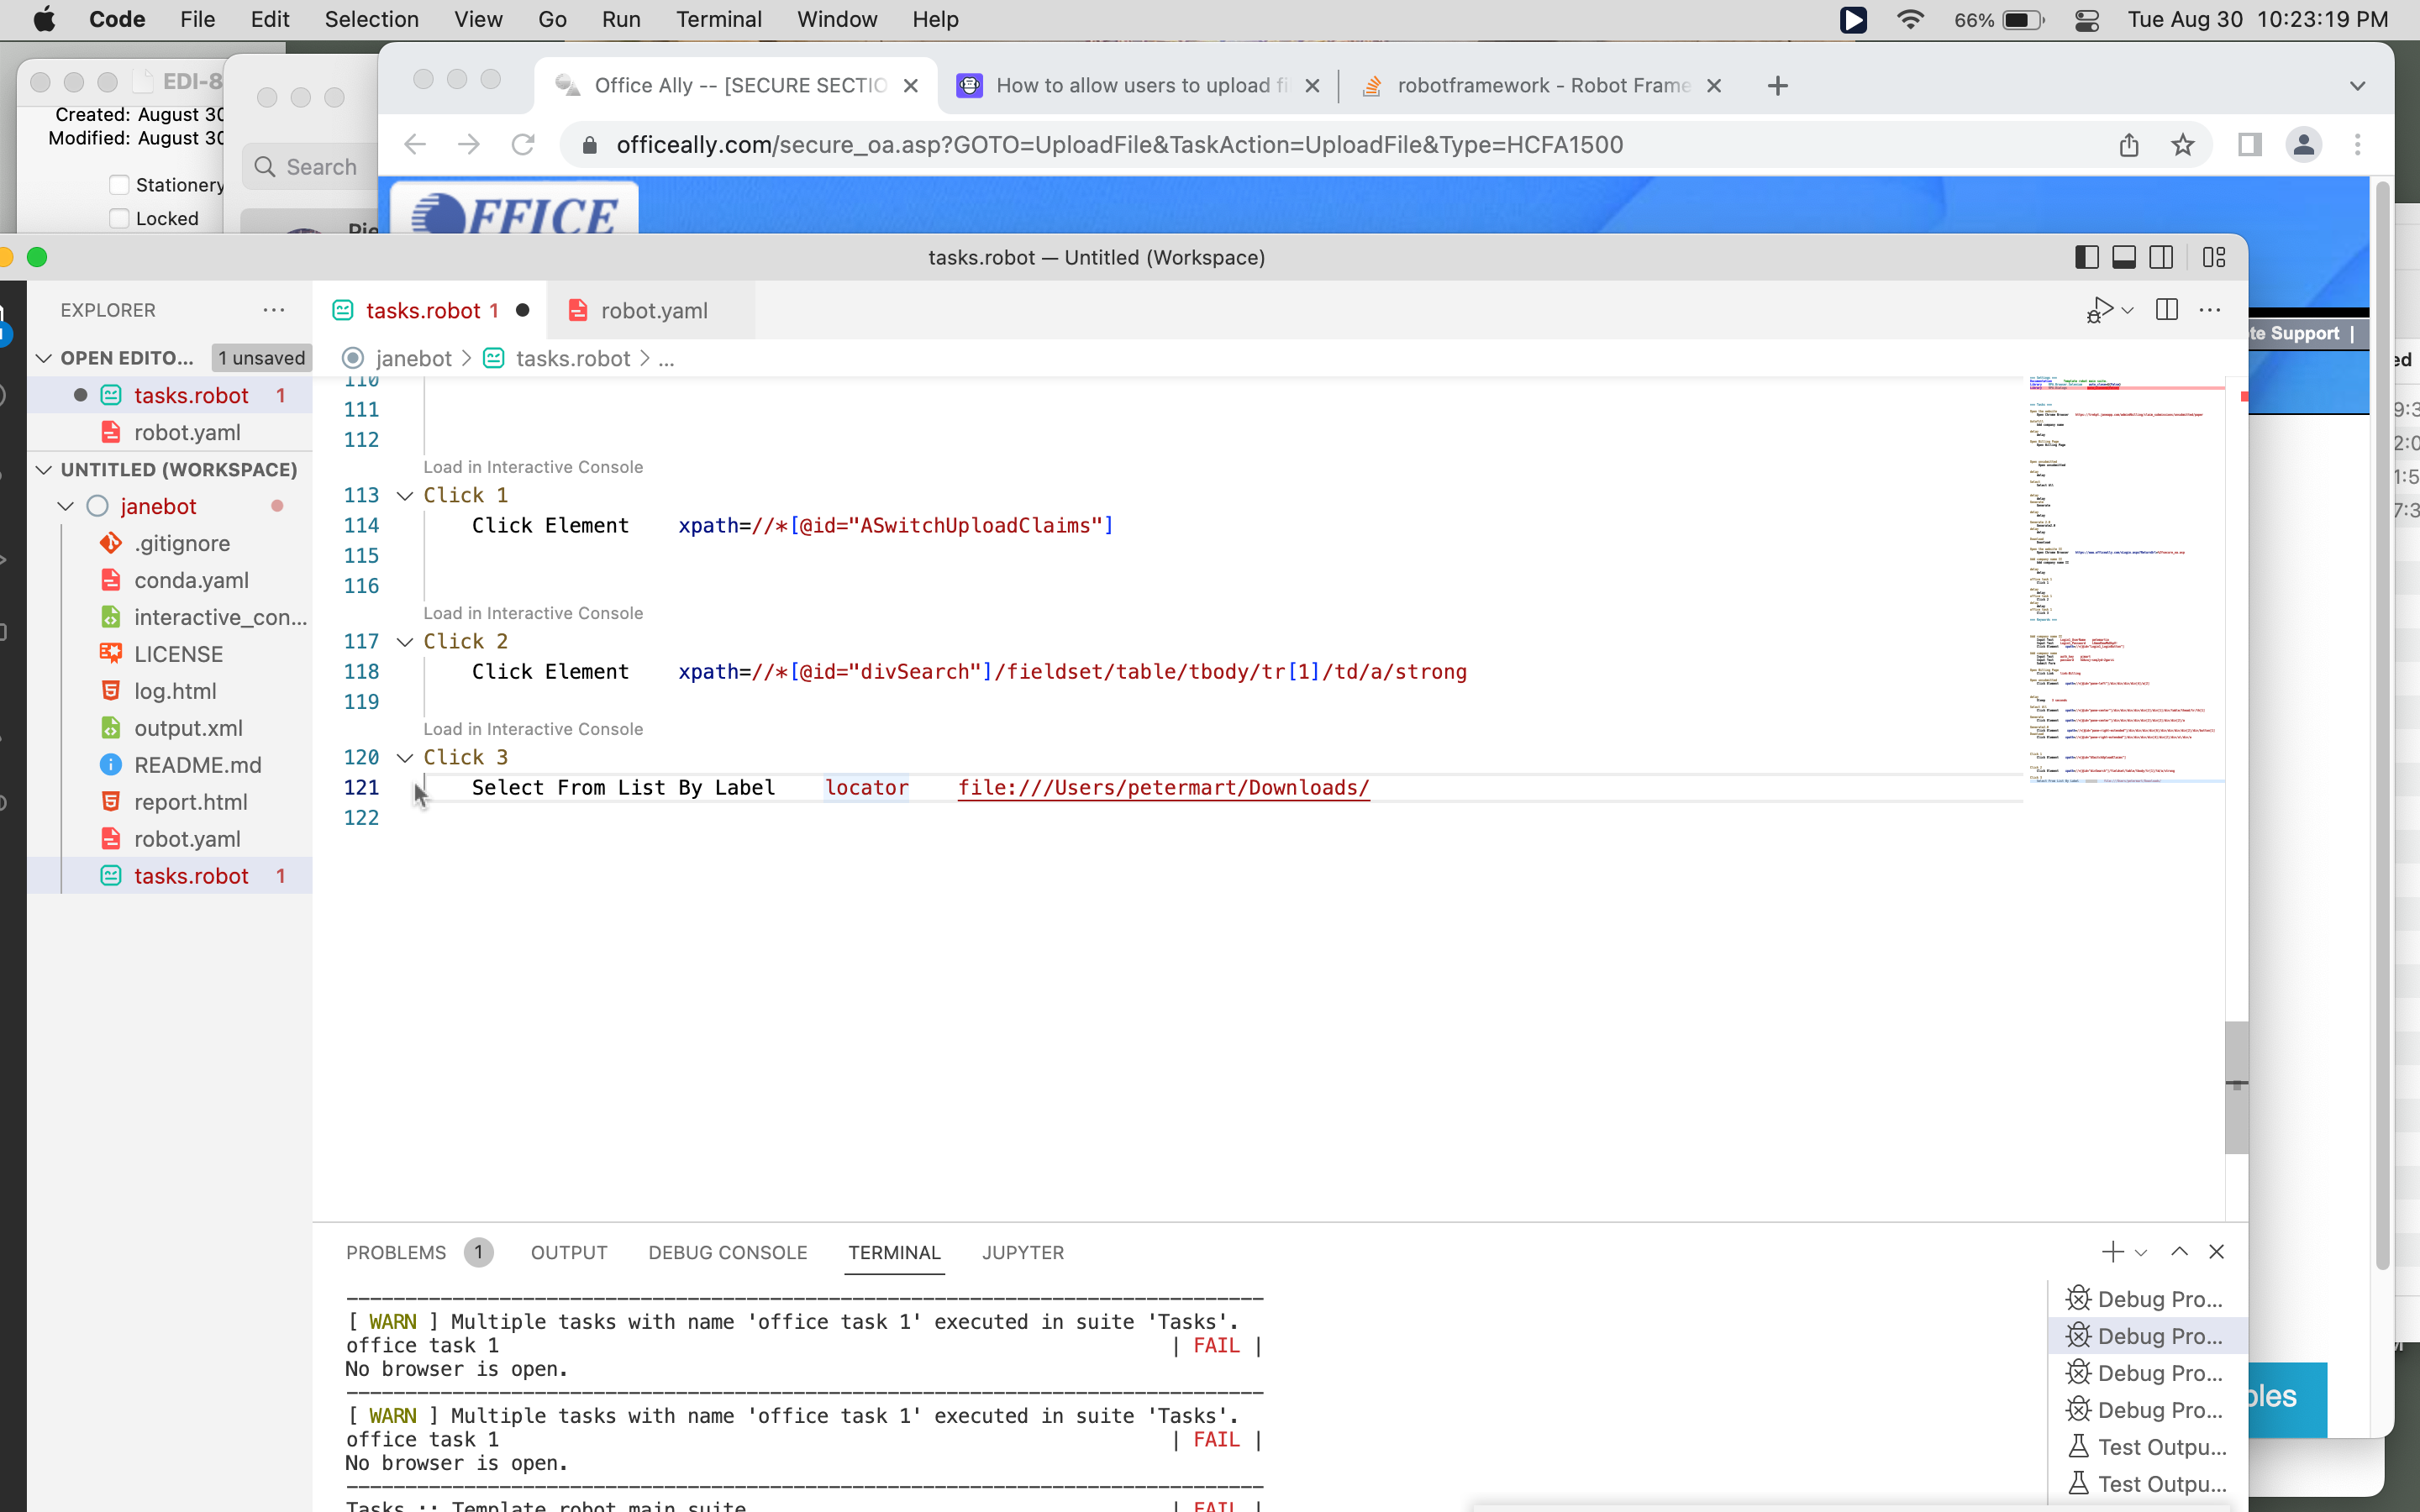The height and width of the screenshot is (1512, 2420).
Task: Switch to the Debug Console tab
Action: click(727, 1252)
